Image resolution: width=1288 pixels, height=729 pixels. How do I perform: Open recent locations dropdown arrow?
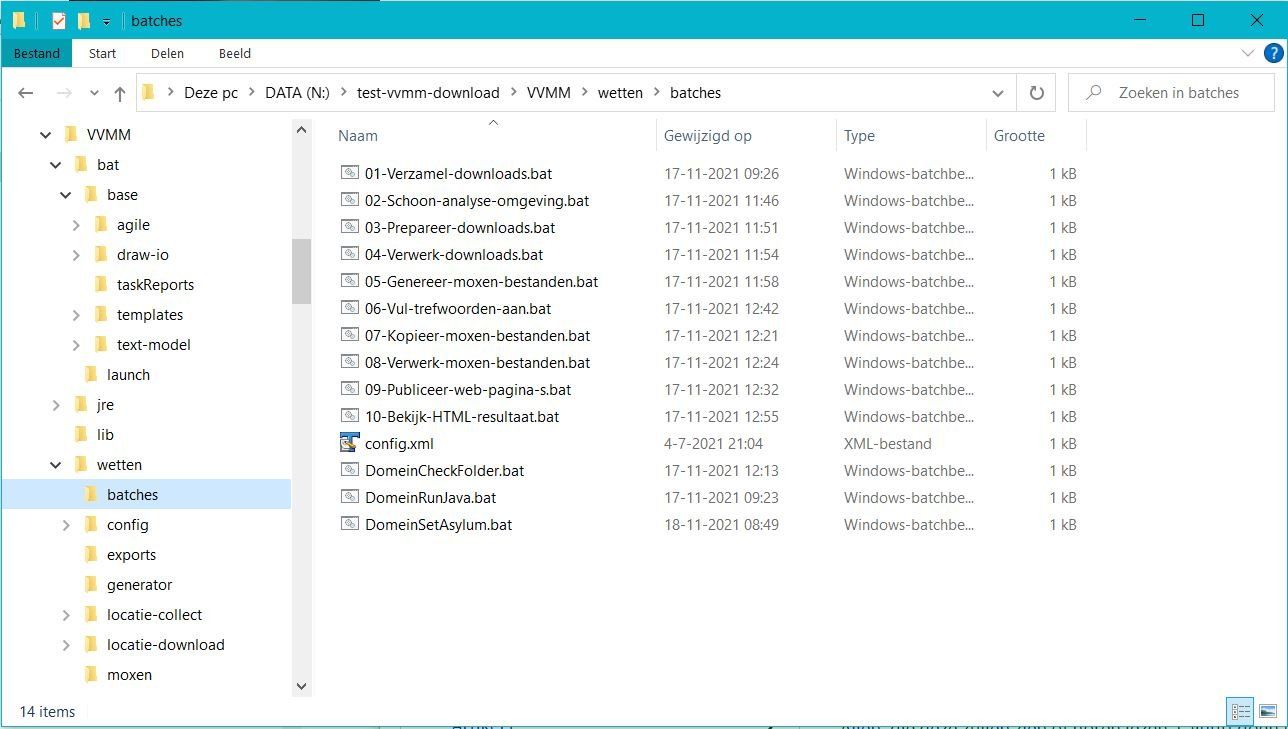click(x=94, y=93)
